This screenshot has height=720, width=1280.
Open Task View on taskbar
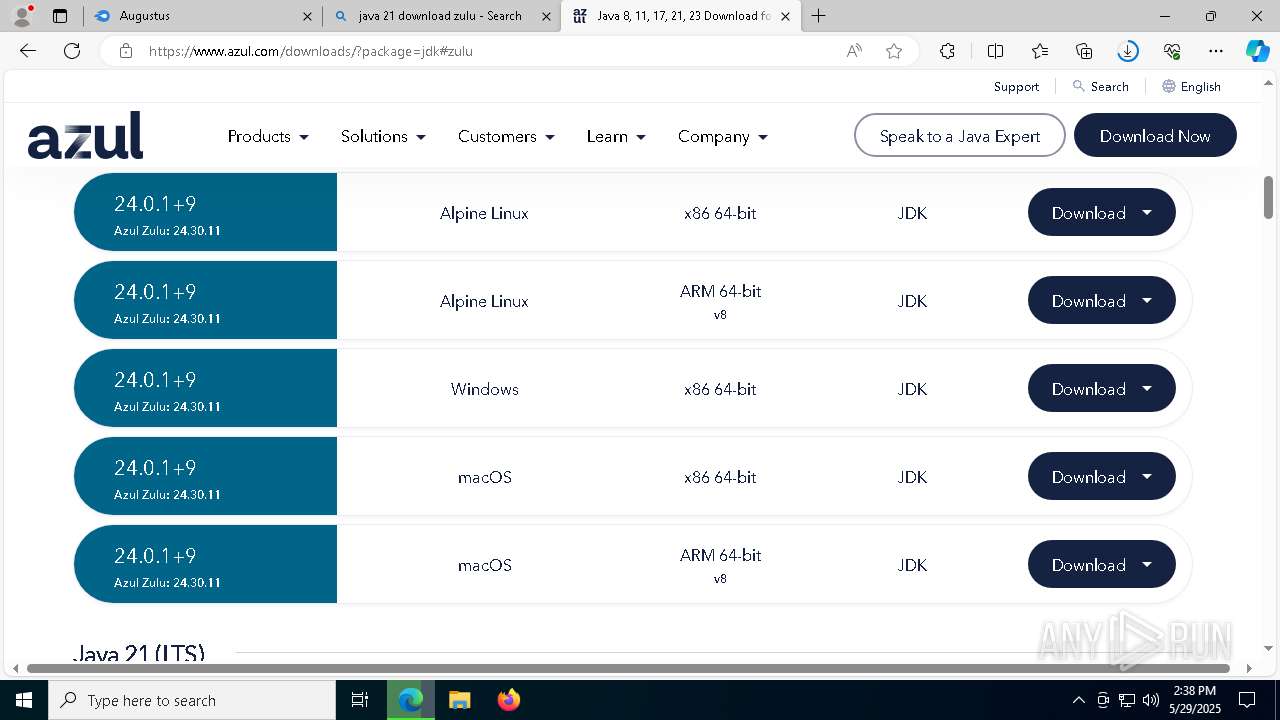coord(360,700)
